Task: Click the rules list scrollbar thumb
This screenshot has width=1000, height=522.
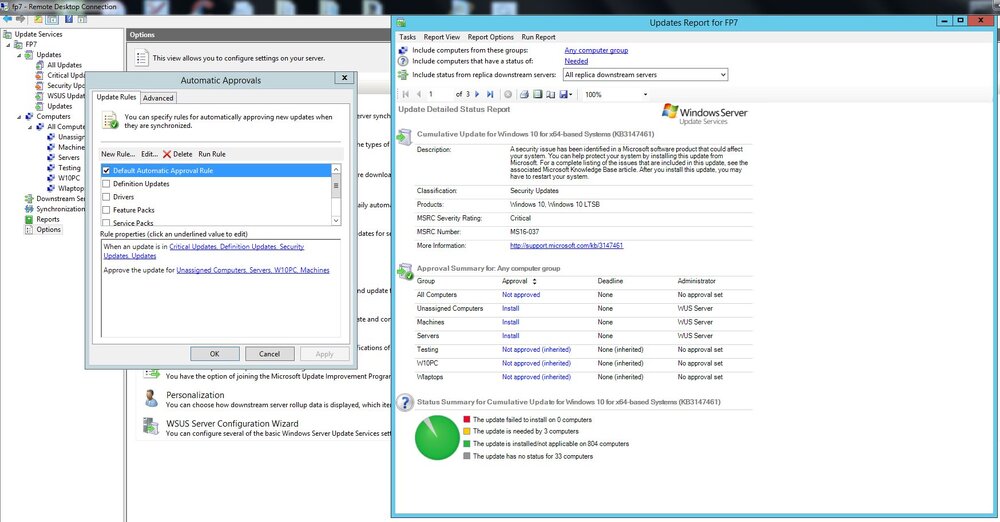Action: pyautogui.click(x=336, y=186)
